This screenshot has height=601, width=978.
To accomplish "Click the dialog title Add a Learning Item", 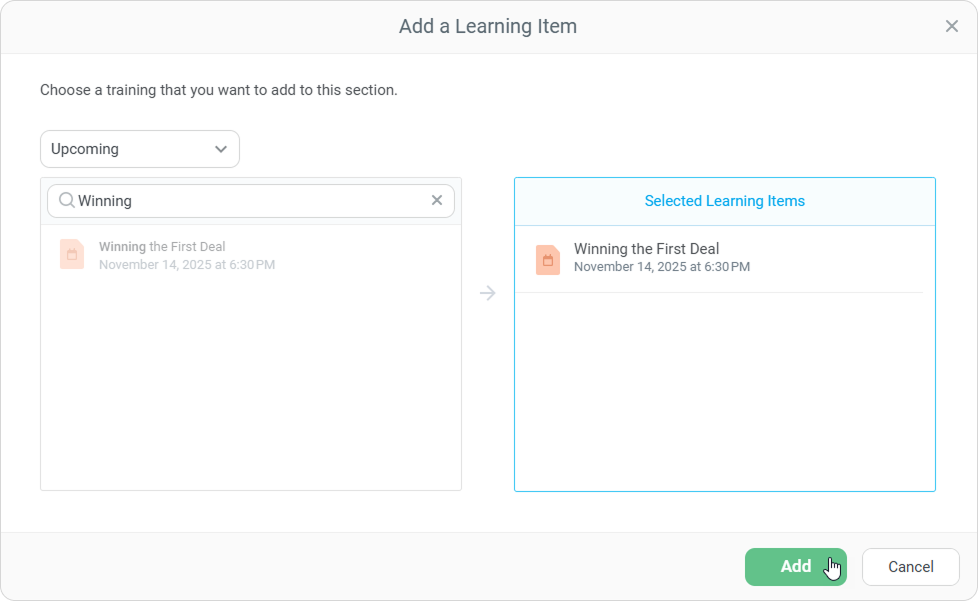I will coord(488,27).
